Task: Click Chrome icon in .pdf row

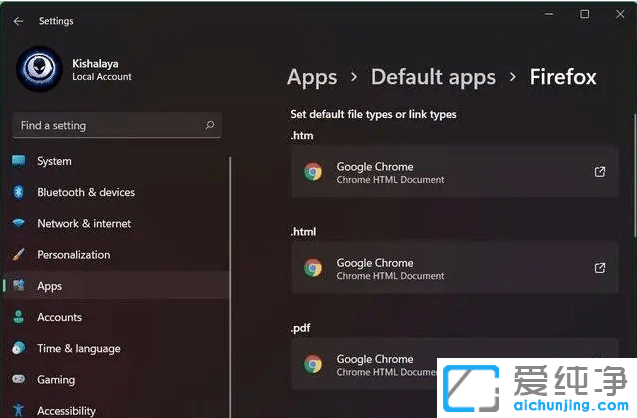Action: pos(313,364)
